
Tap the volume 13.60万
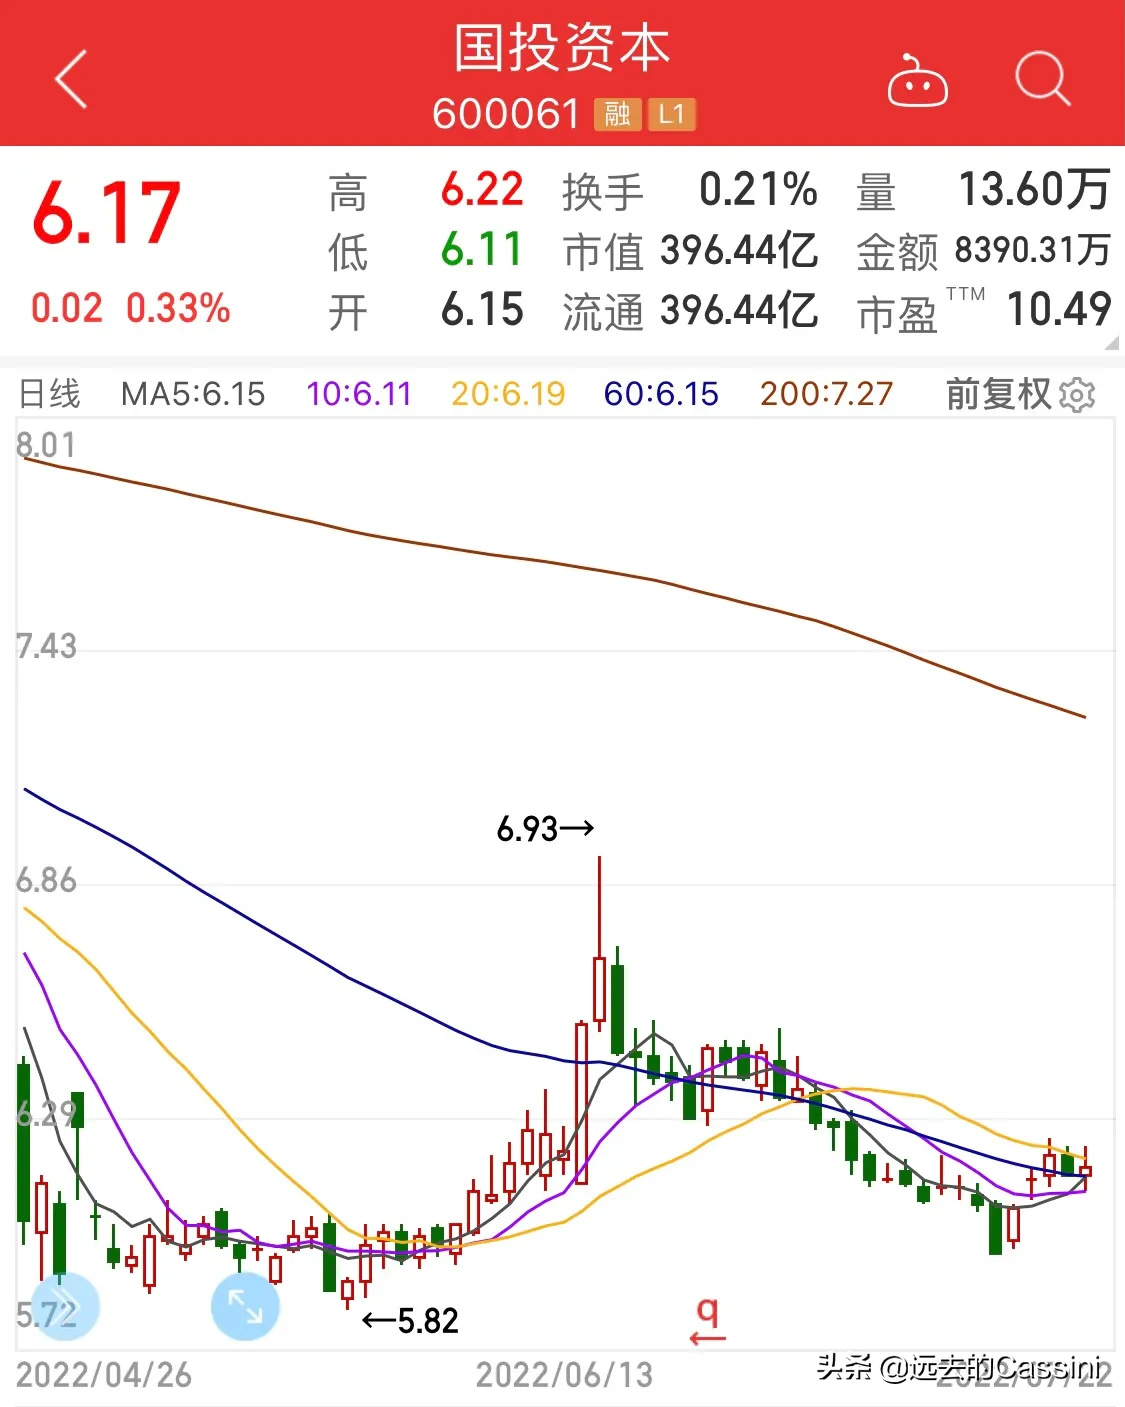click(1034, 189)
